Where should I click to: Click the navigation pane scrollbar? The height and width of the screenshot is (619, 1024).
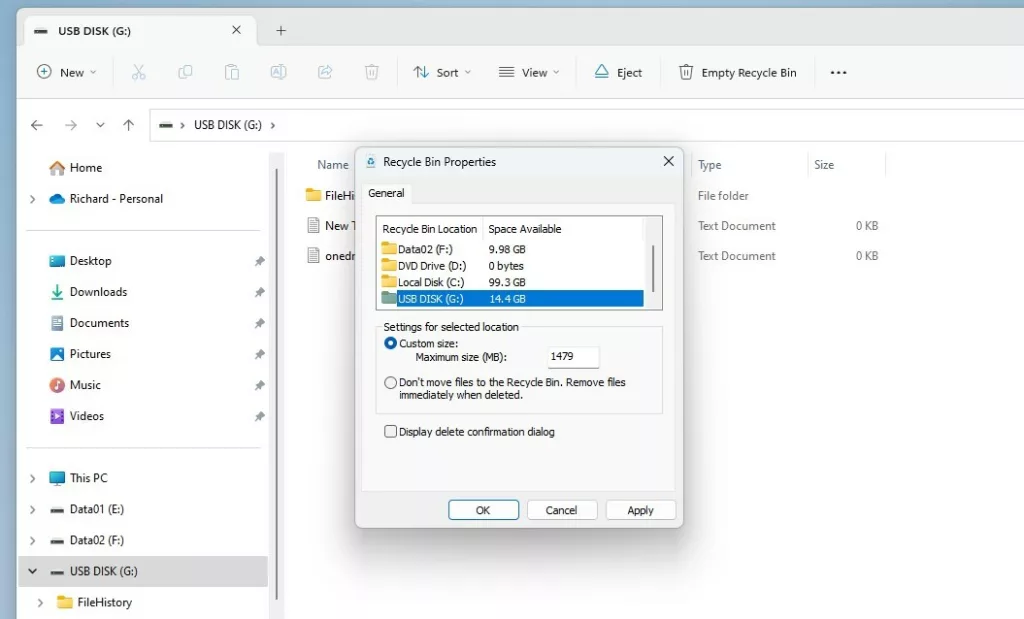[x=277, y=385]
